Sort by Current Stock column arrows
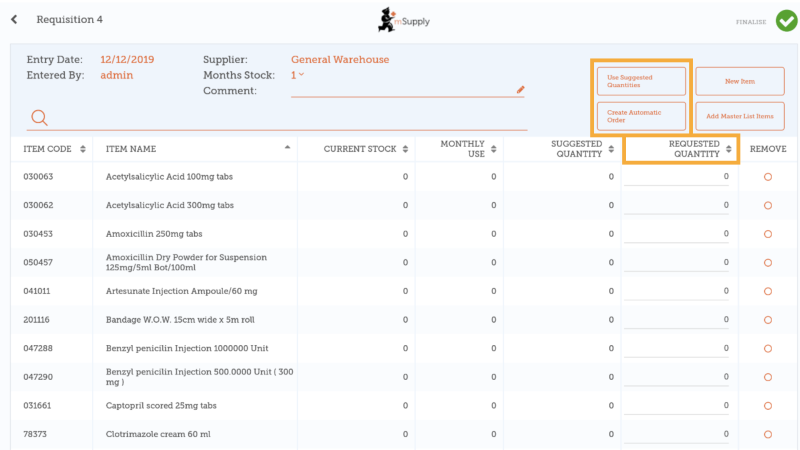This screenshot has width=800, height=450. coord(405,149)
